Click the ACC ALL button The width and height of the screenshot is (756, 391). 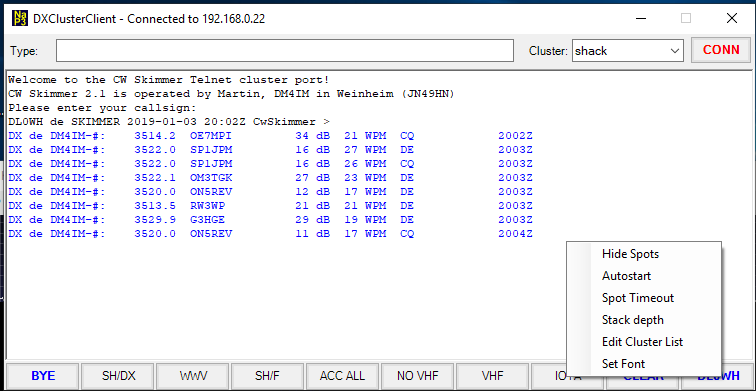point(342,376)
